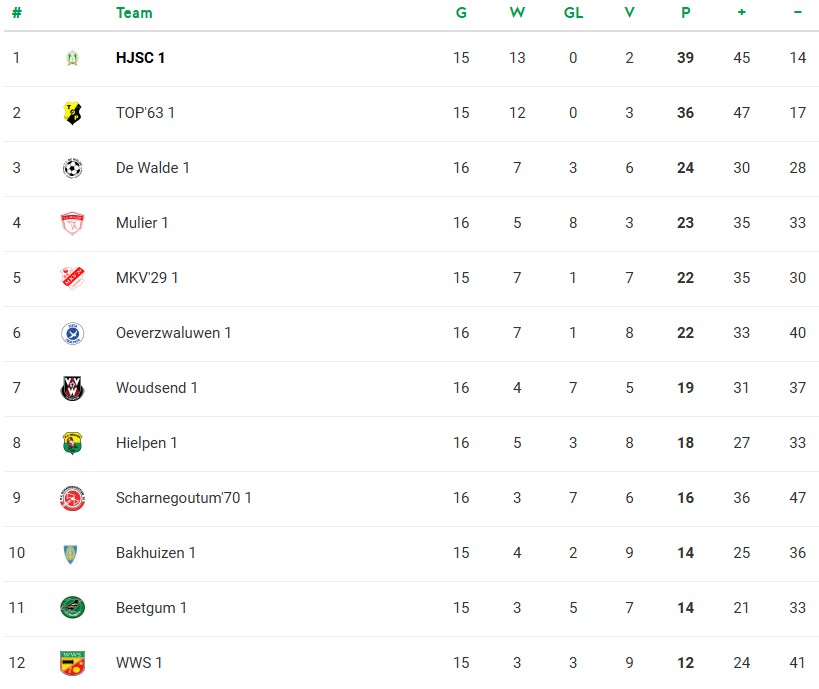This screenshot has height=689, width=819.
Task: Open the HJSC 1 team link
Action: [x=141, y=58]
